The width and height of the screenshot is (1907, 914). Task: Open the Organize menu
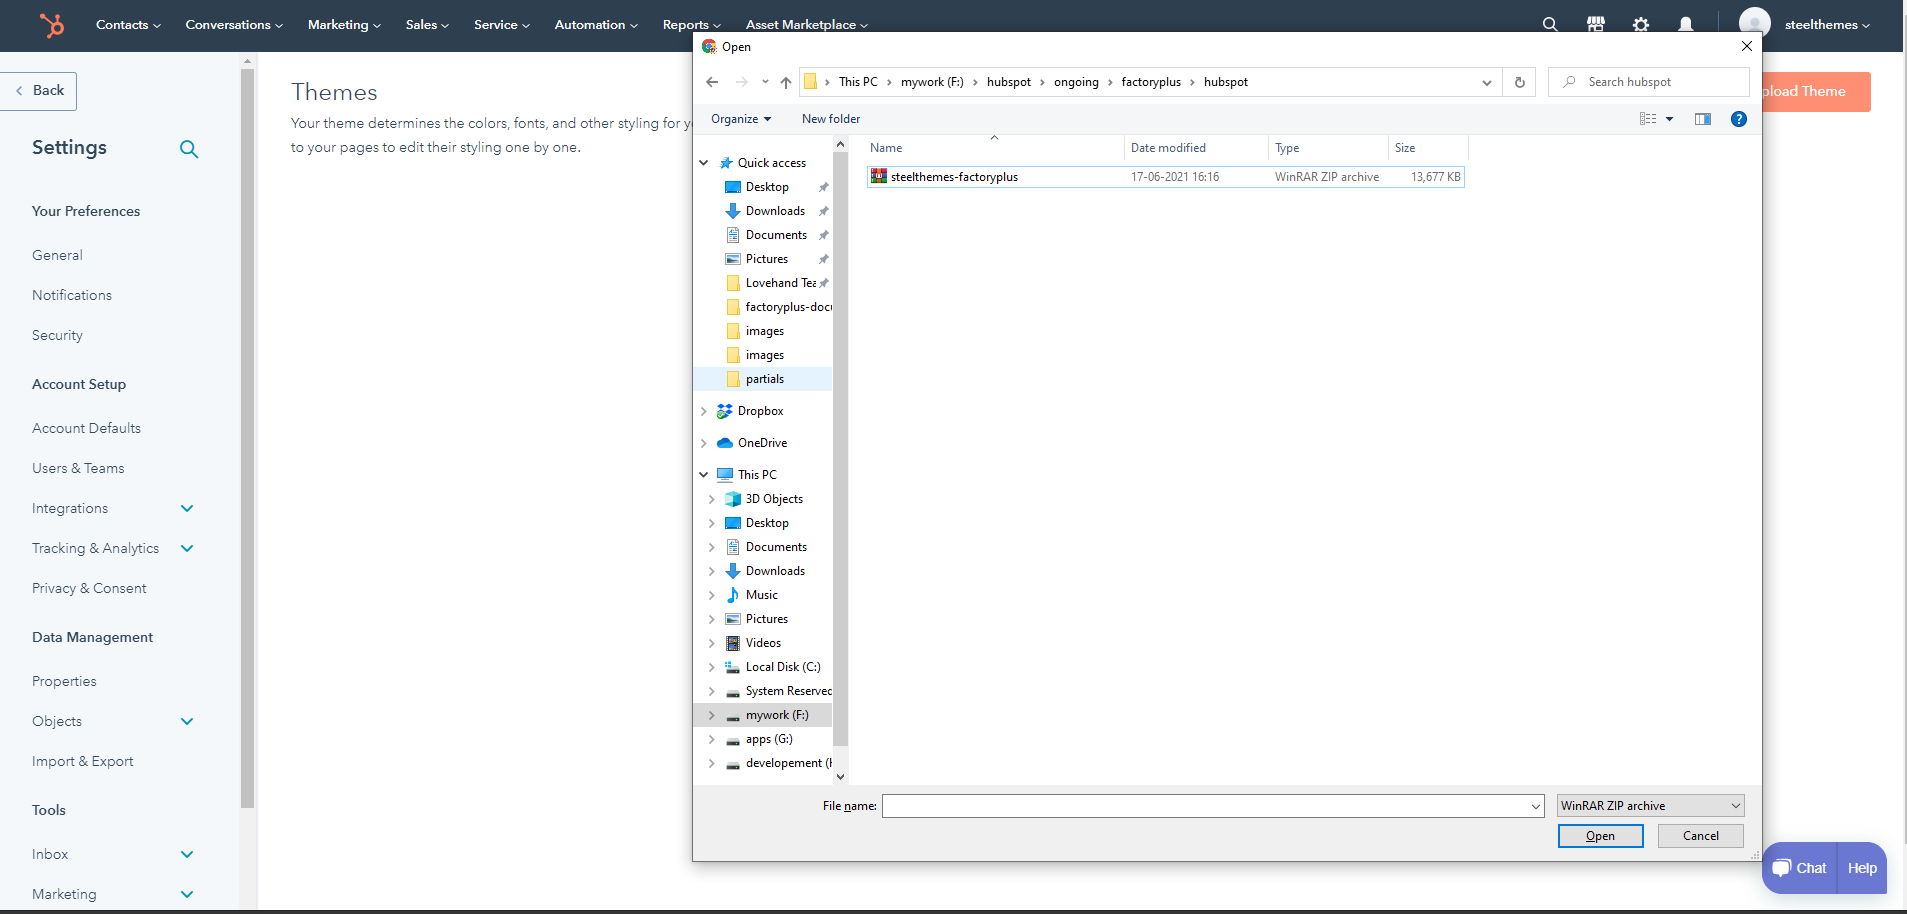click(740, 119)
